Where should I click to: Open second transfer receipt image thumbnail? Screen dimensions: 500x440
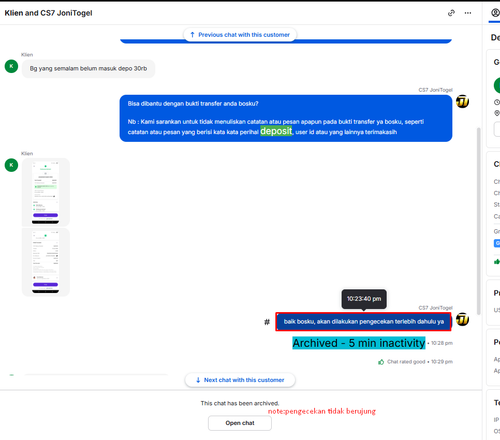coord(46,262)
